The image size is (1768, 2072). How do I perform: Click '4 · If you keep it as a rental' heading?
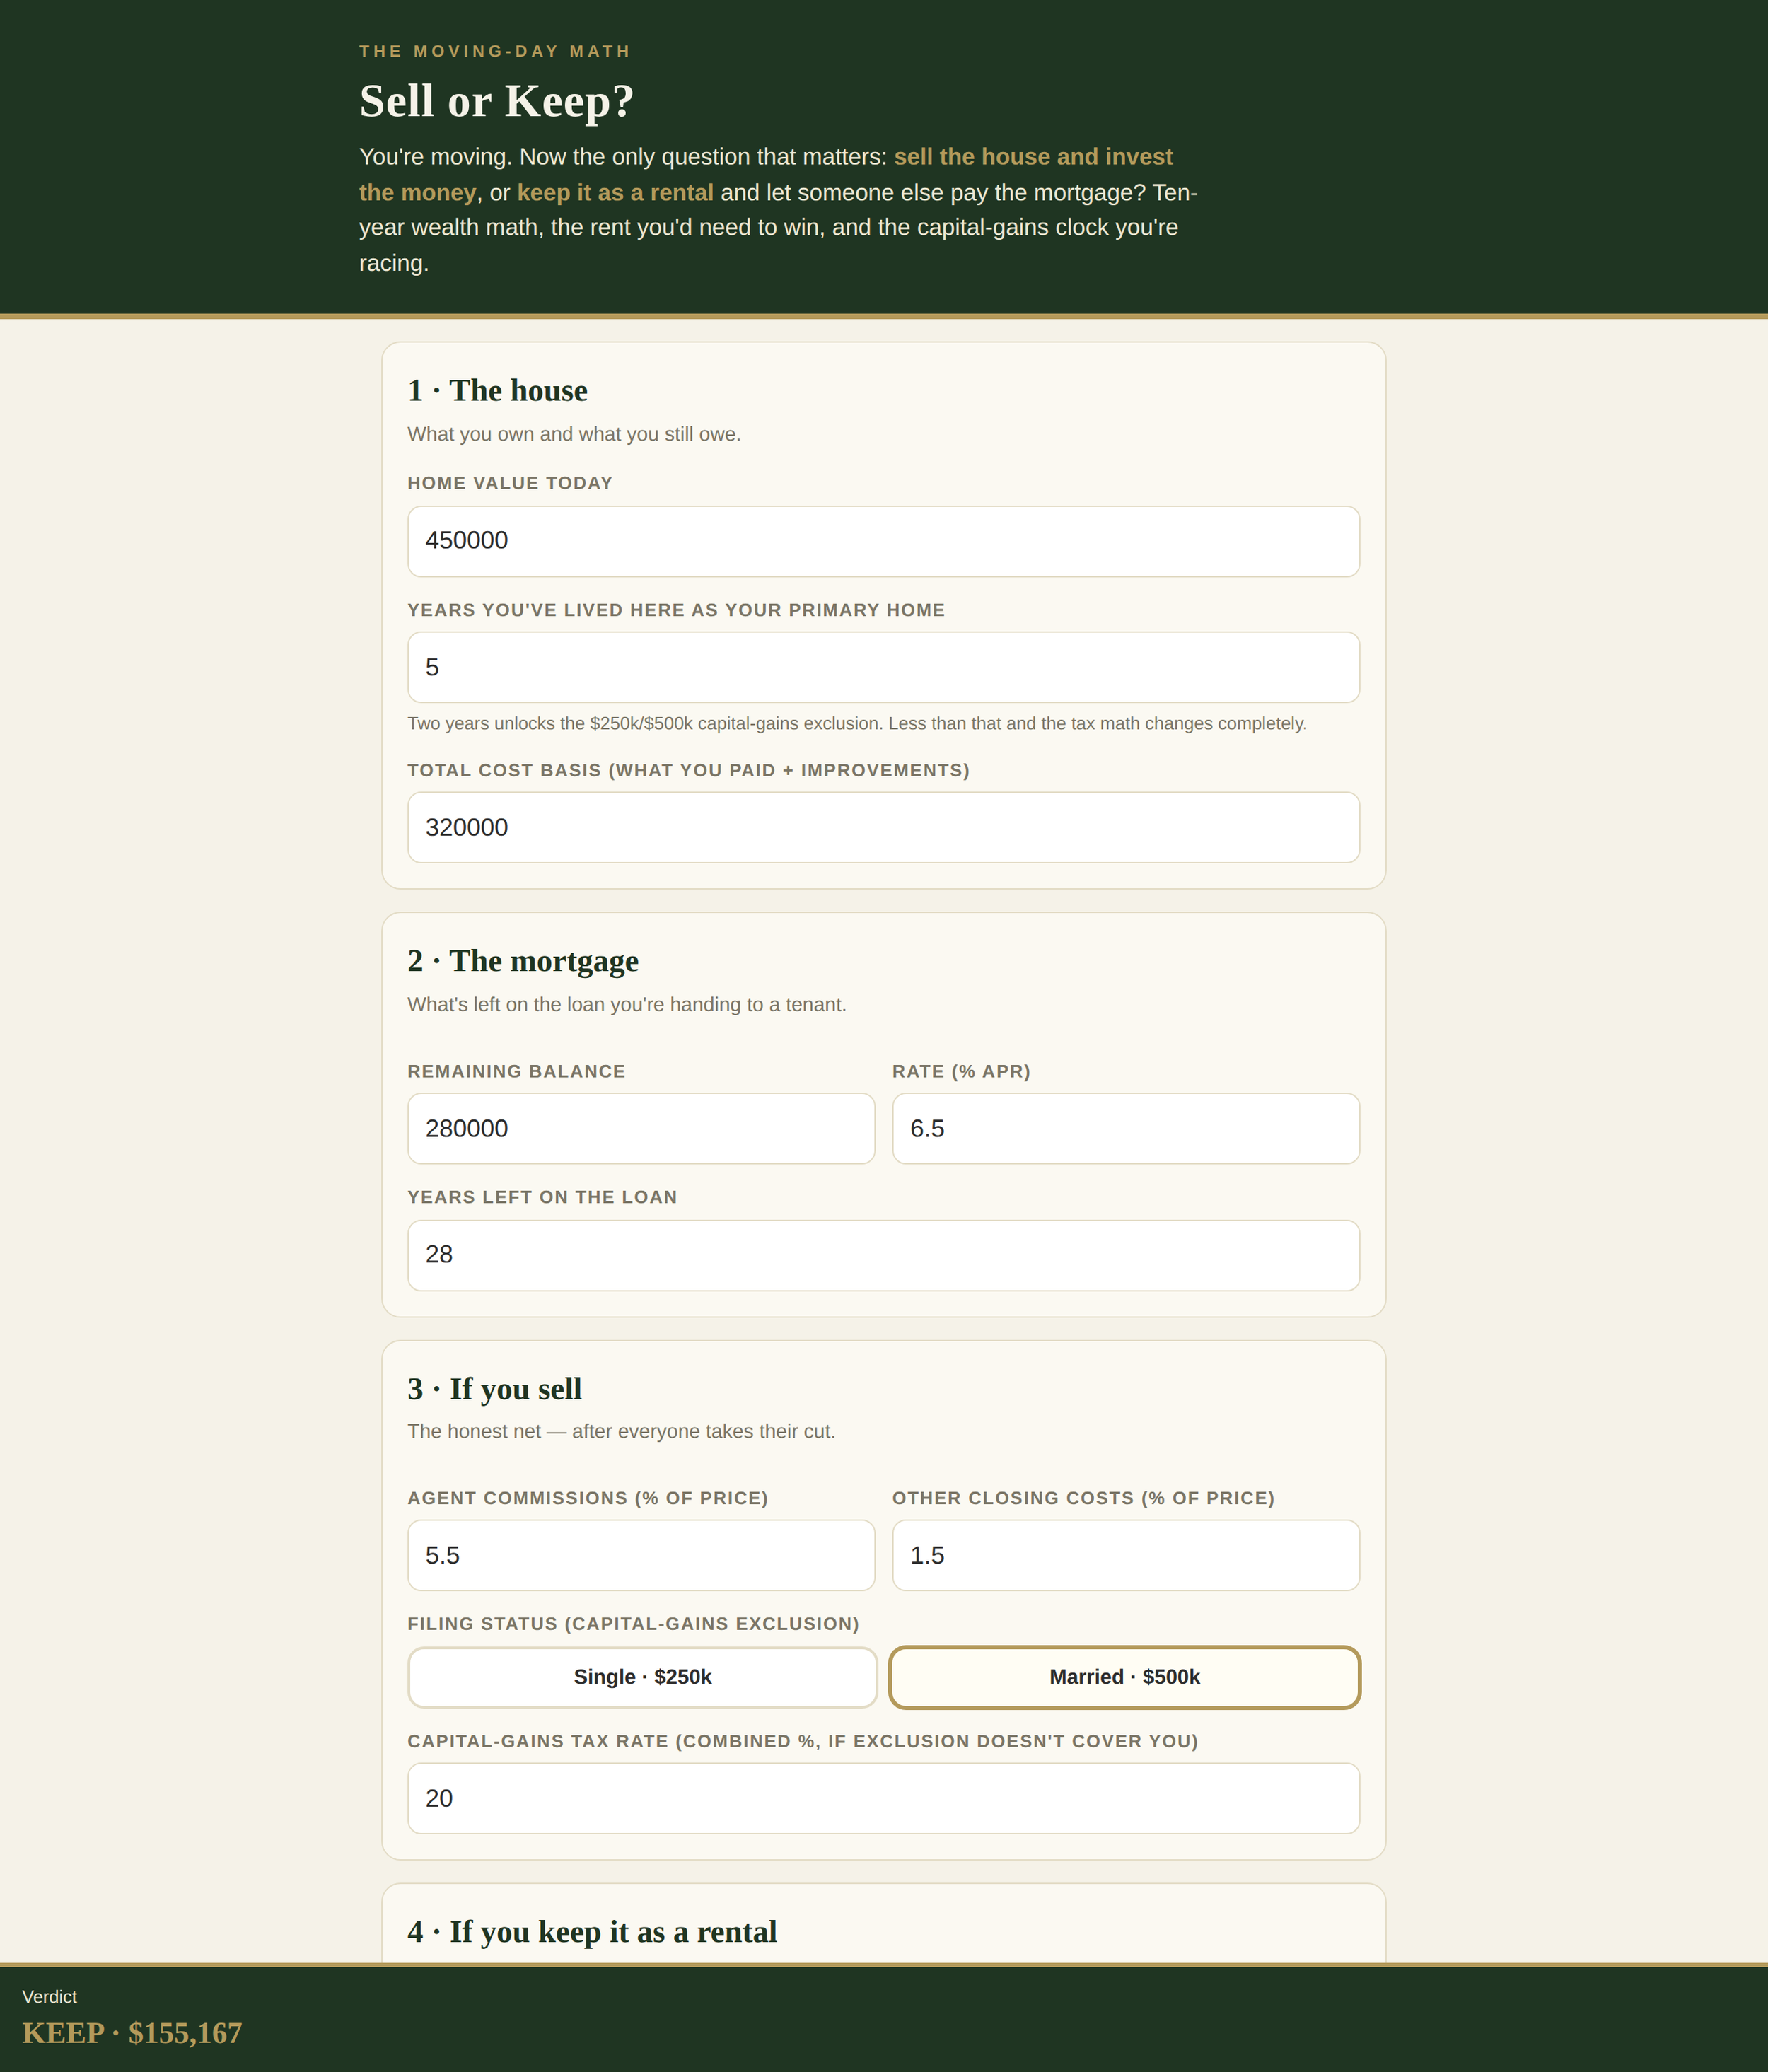coord(592,1931)
